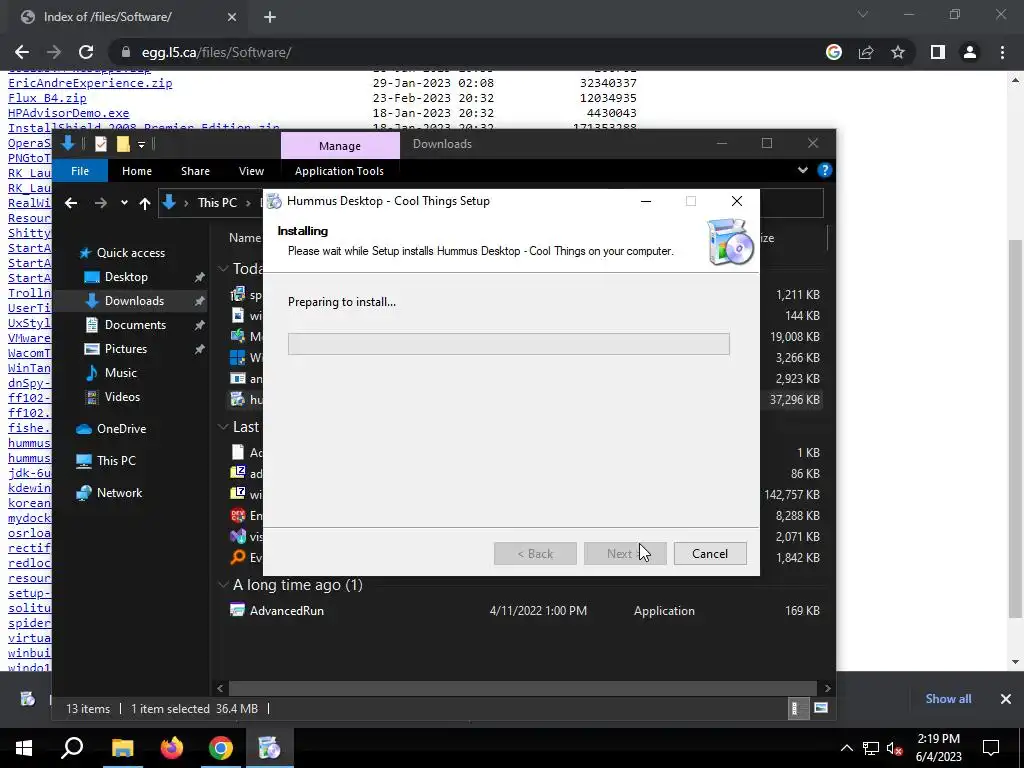Select Quick access in navigation pane
Image resolution: width=1024 pixels, height=768 pixels.
tap(131, 253)
